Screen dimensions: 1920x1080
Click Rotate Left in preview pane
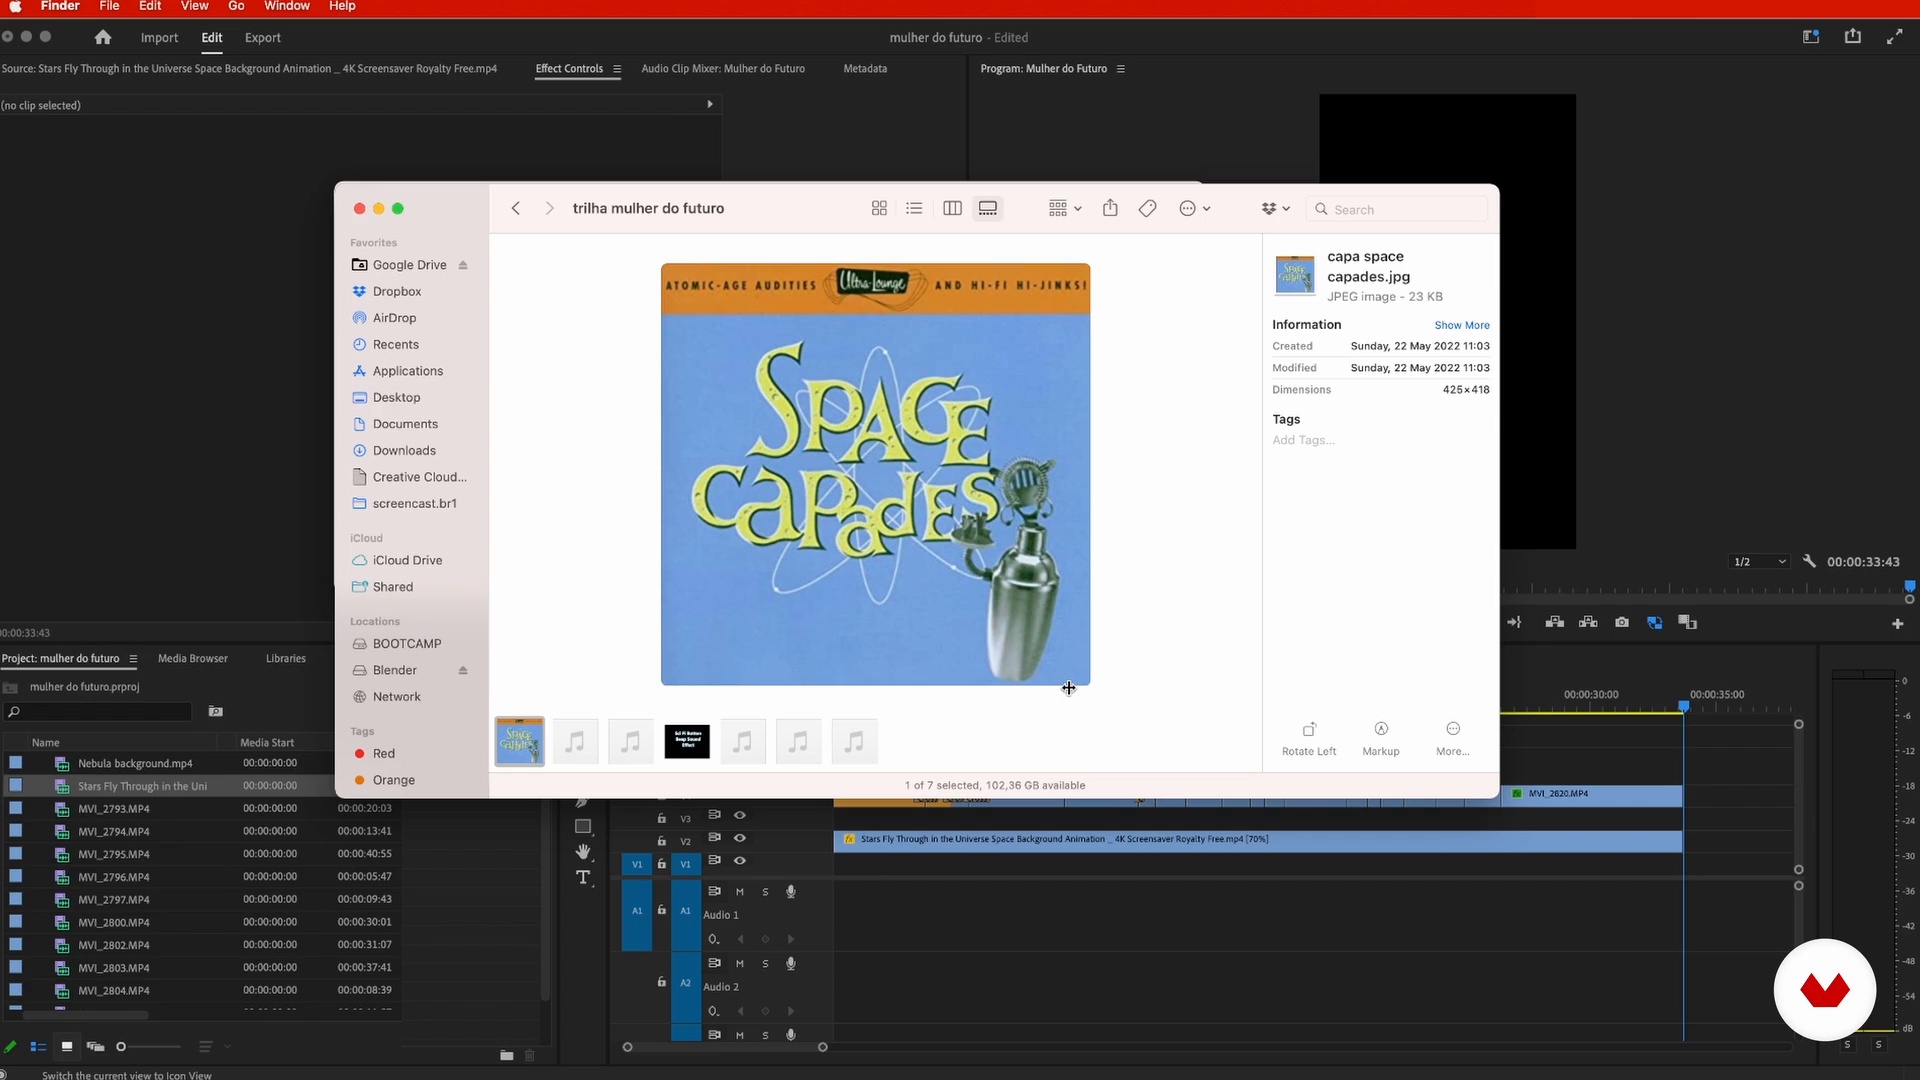pyautogui.click(x=1309, y=738)
